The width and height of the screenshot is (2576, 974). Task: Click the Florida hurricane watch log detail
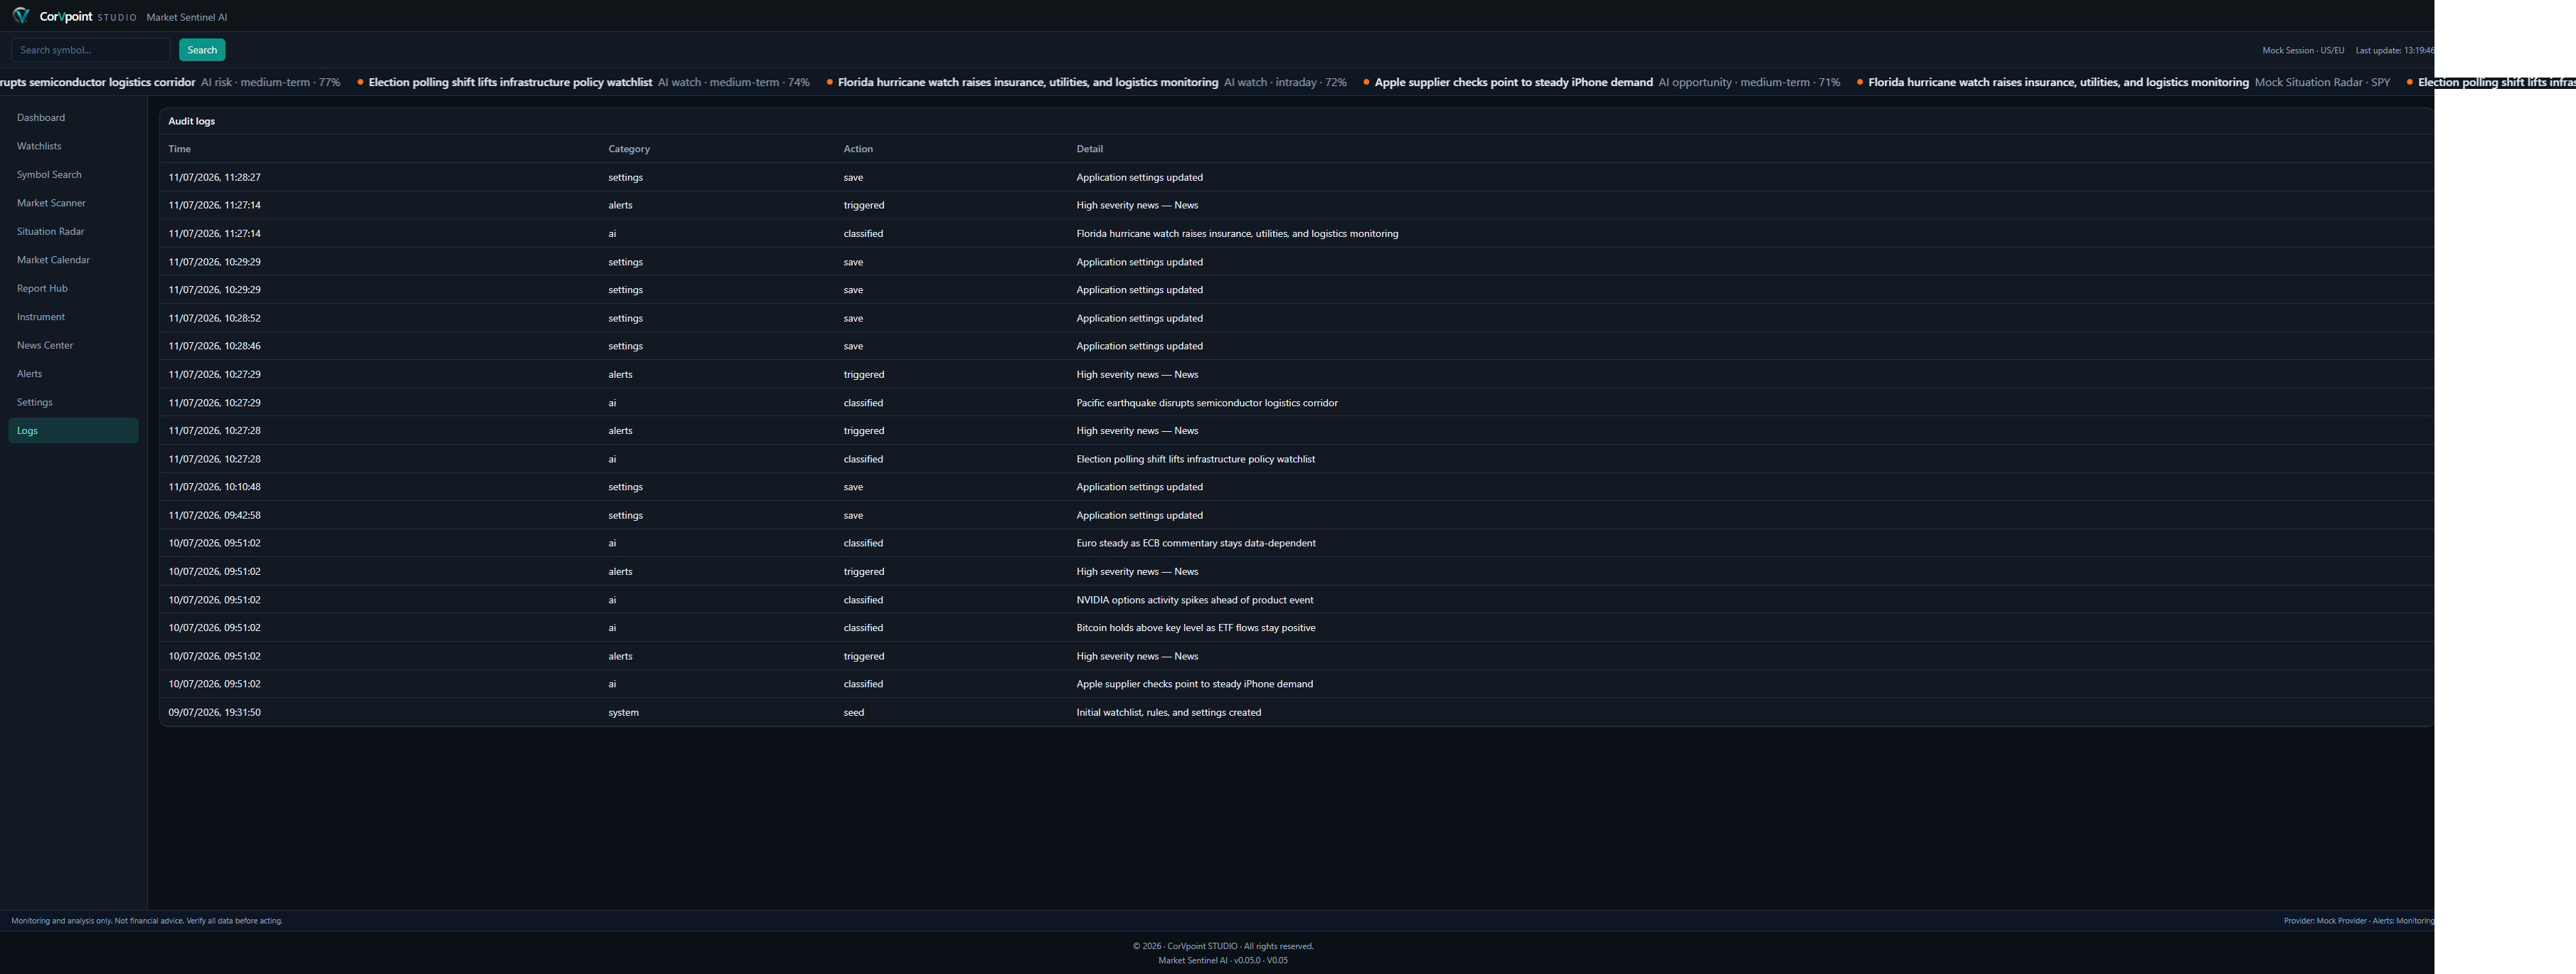pyautogui.click(x=1237, y=234)
